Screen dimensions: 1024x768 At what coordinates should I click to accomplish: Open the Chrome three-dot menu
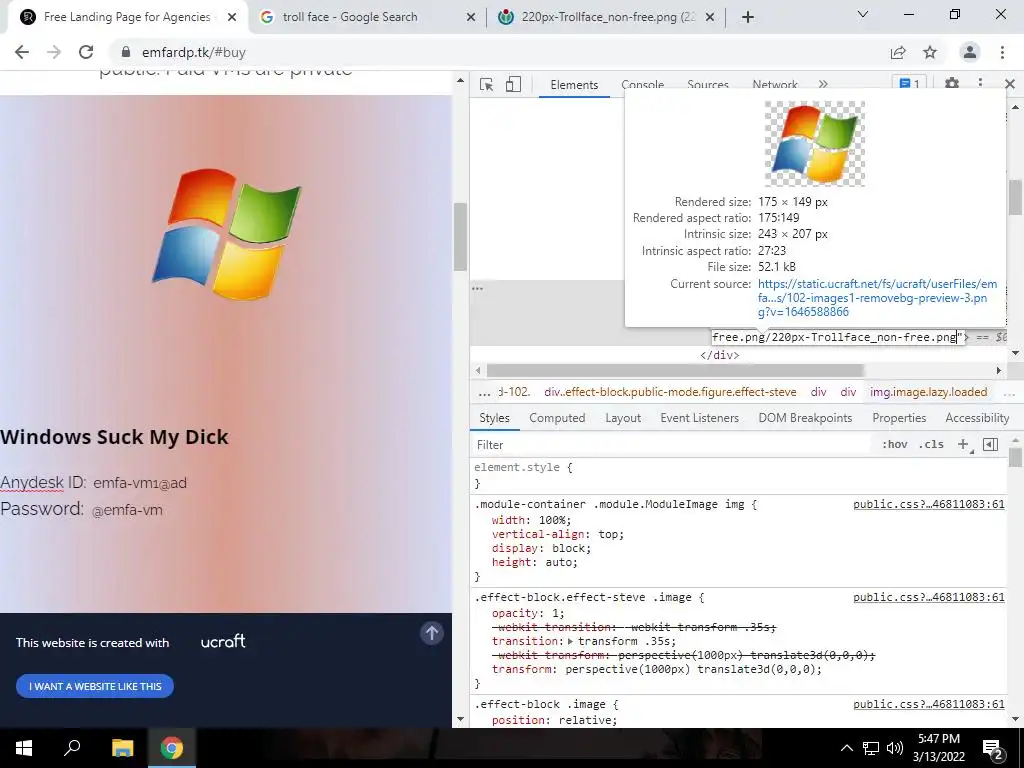(x=1002, y=52)
